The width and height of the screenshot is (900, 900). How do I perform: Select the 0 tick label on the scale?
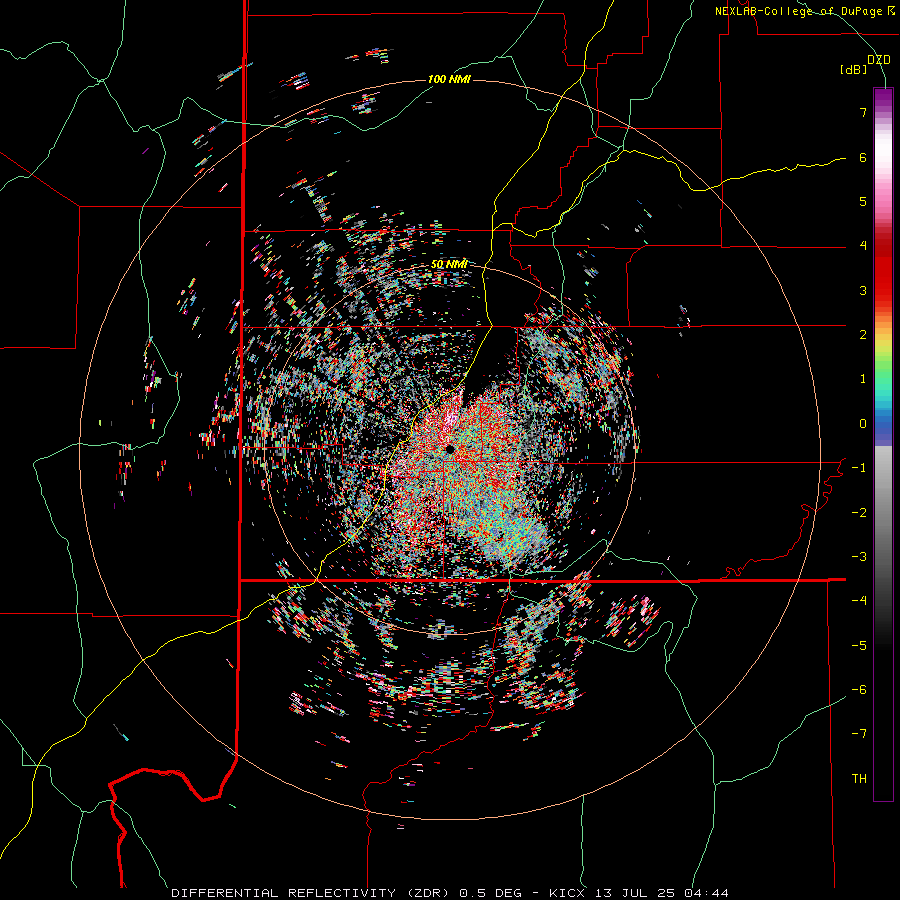(863, 424)
